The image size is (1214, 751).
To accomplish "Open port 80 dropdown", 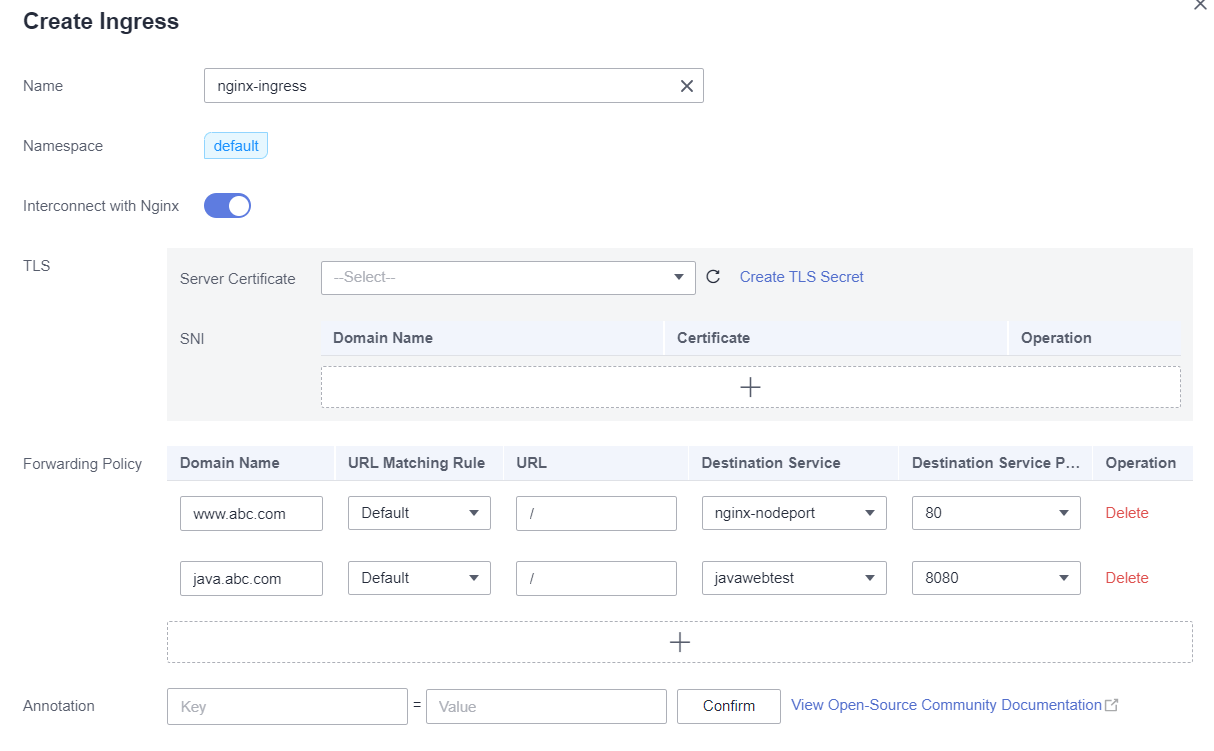I will pos(995,513).
